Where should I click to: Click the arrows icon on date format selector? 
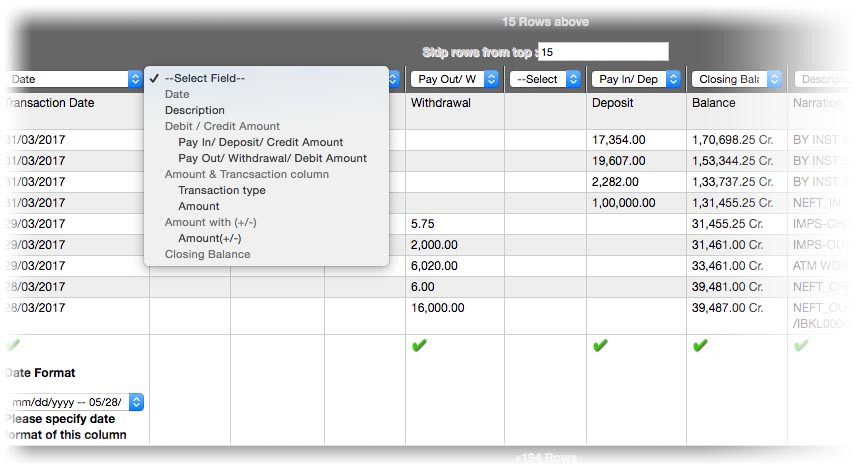tap(136, 402)
